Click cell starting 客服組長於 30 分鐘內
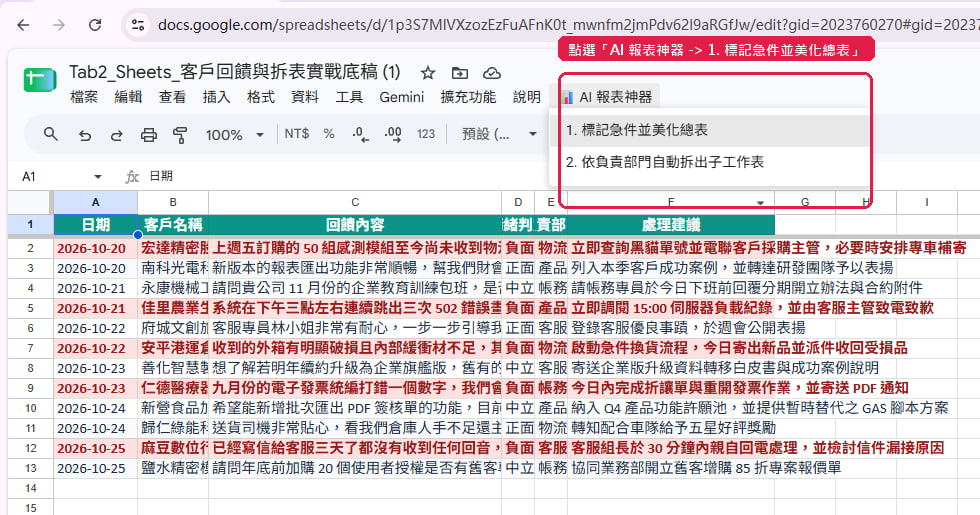 [x=671, y=448]
